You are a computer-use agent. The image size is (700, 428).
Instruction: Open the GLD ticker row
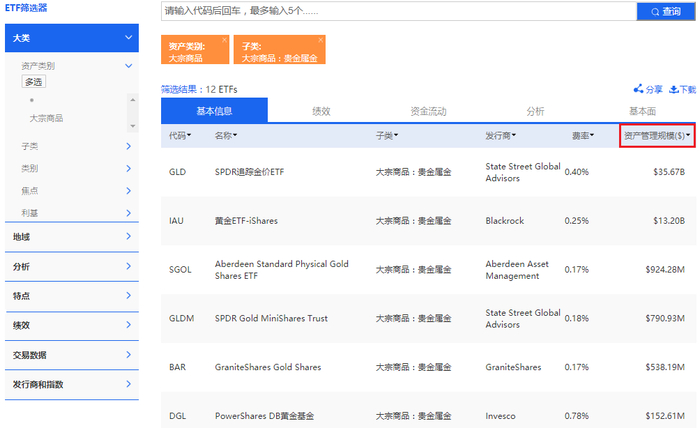click(x=177, y=172)
